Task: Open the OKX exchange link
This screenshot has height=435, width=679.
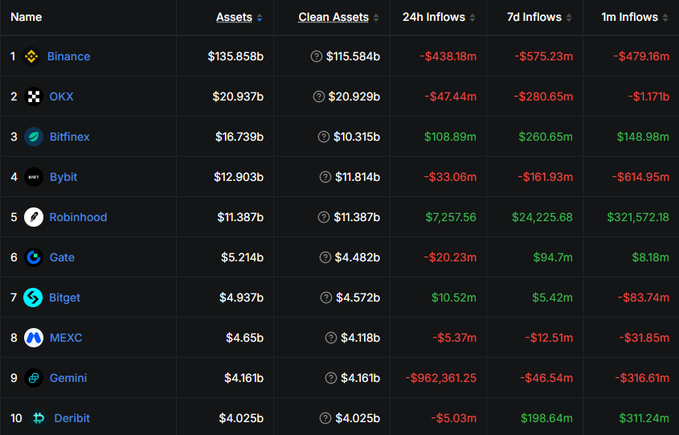Action: (x=61, y=97)
